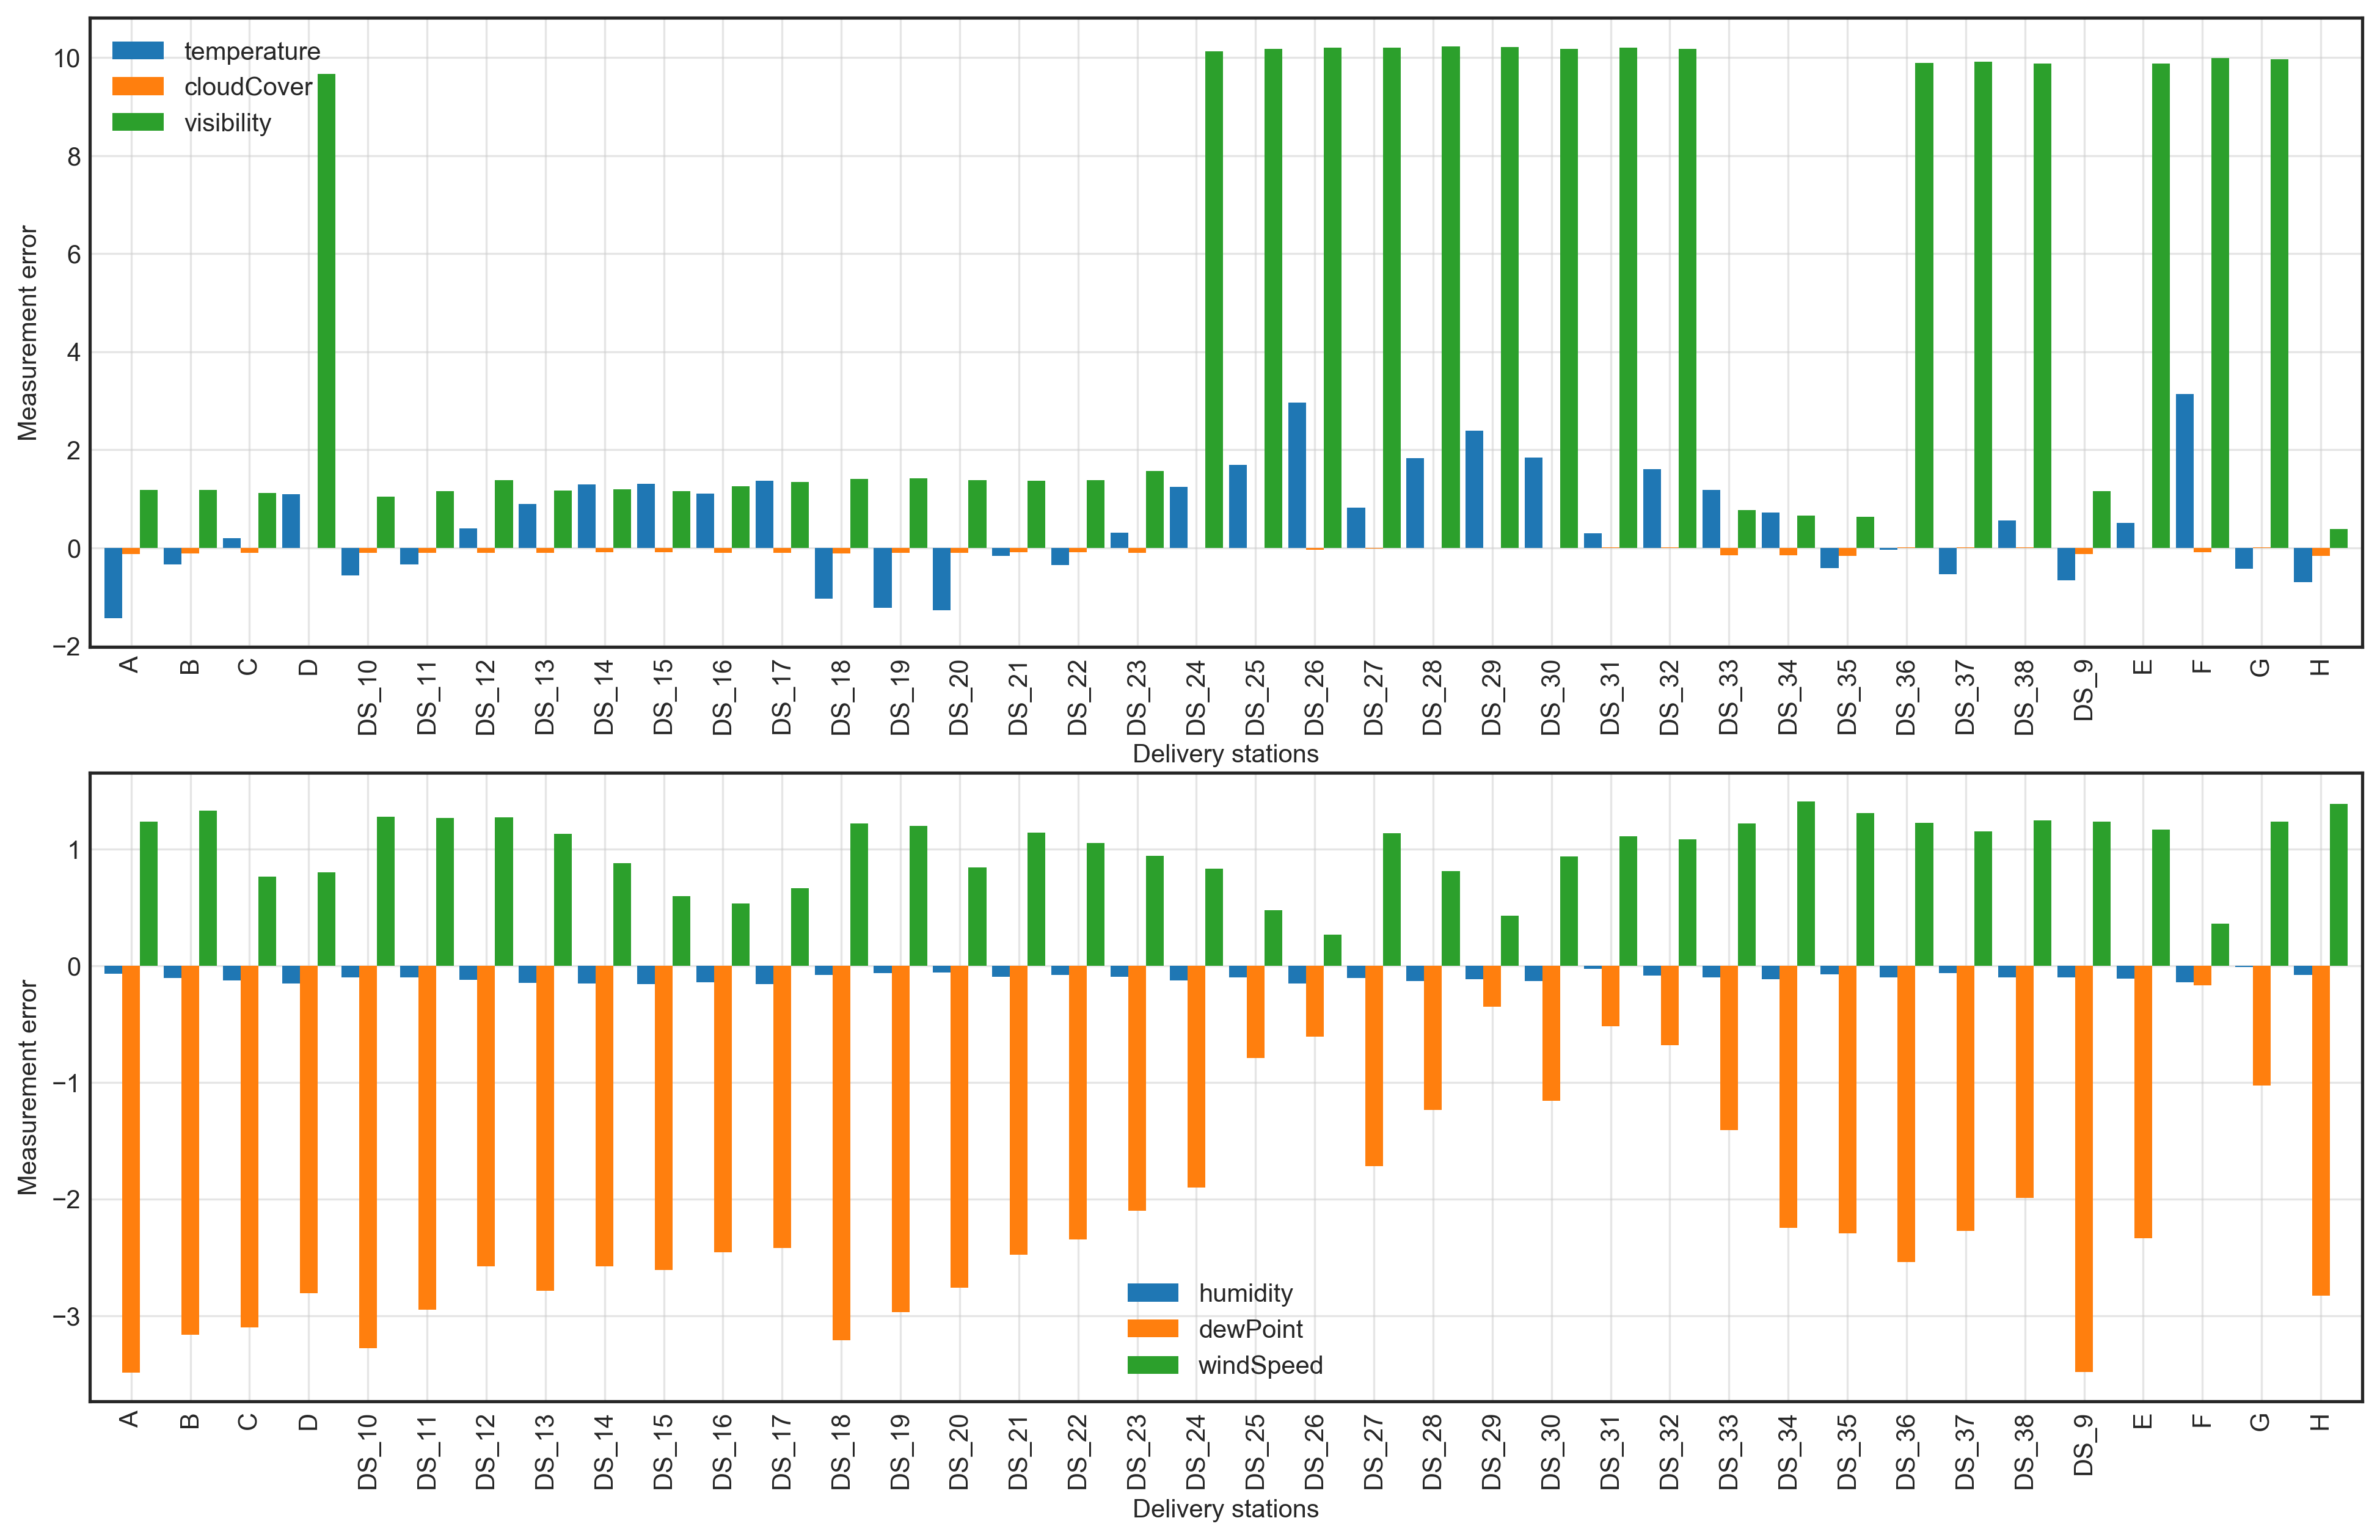Click the blue temperature legend swatch
Image resolution: width=2380 pixels, height=1540 pixels.
point(137,50)
